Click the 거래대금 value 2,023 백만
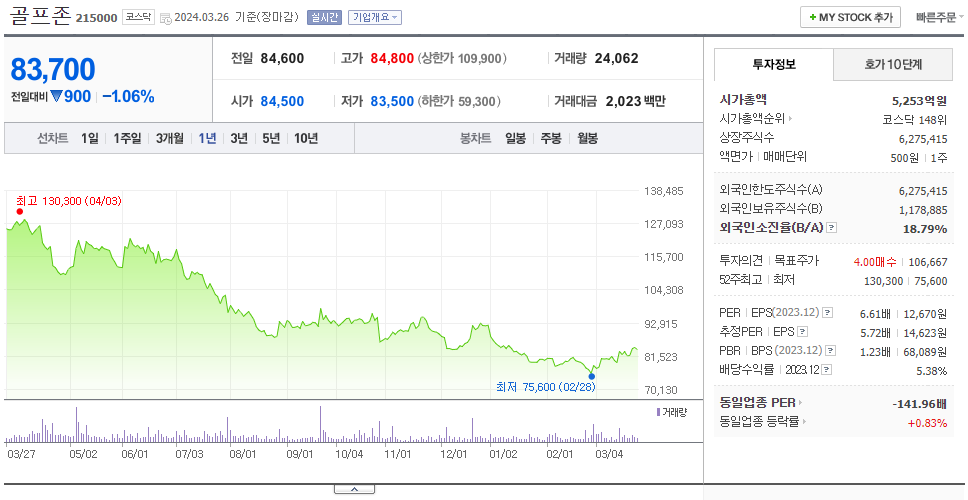 [636, 101]
